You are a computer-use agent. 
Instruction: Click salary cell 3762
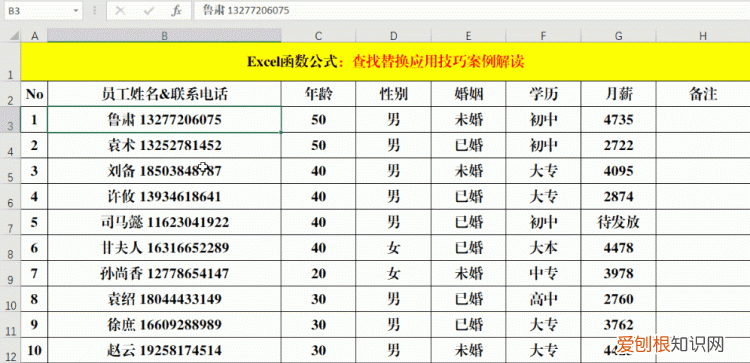[618, 324]
